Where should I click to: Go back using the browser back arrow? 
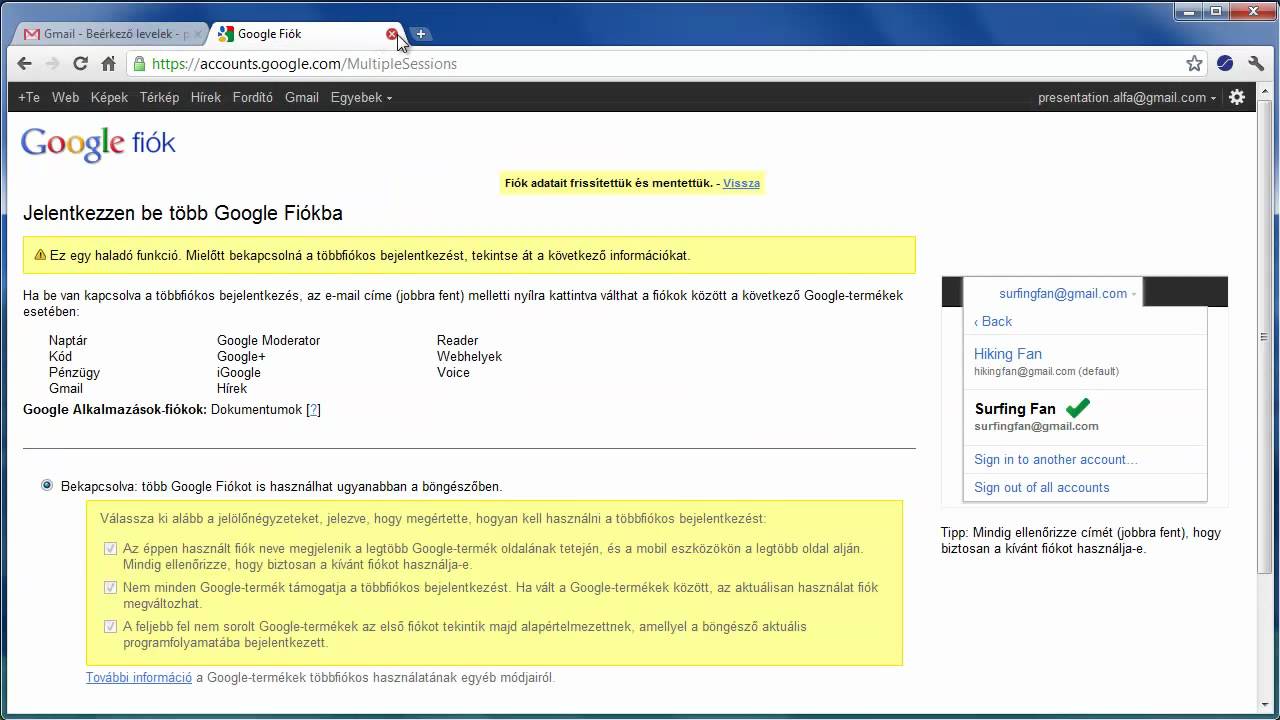[25, 64]
